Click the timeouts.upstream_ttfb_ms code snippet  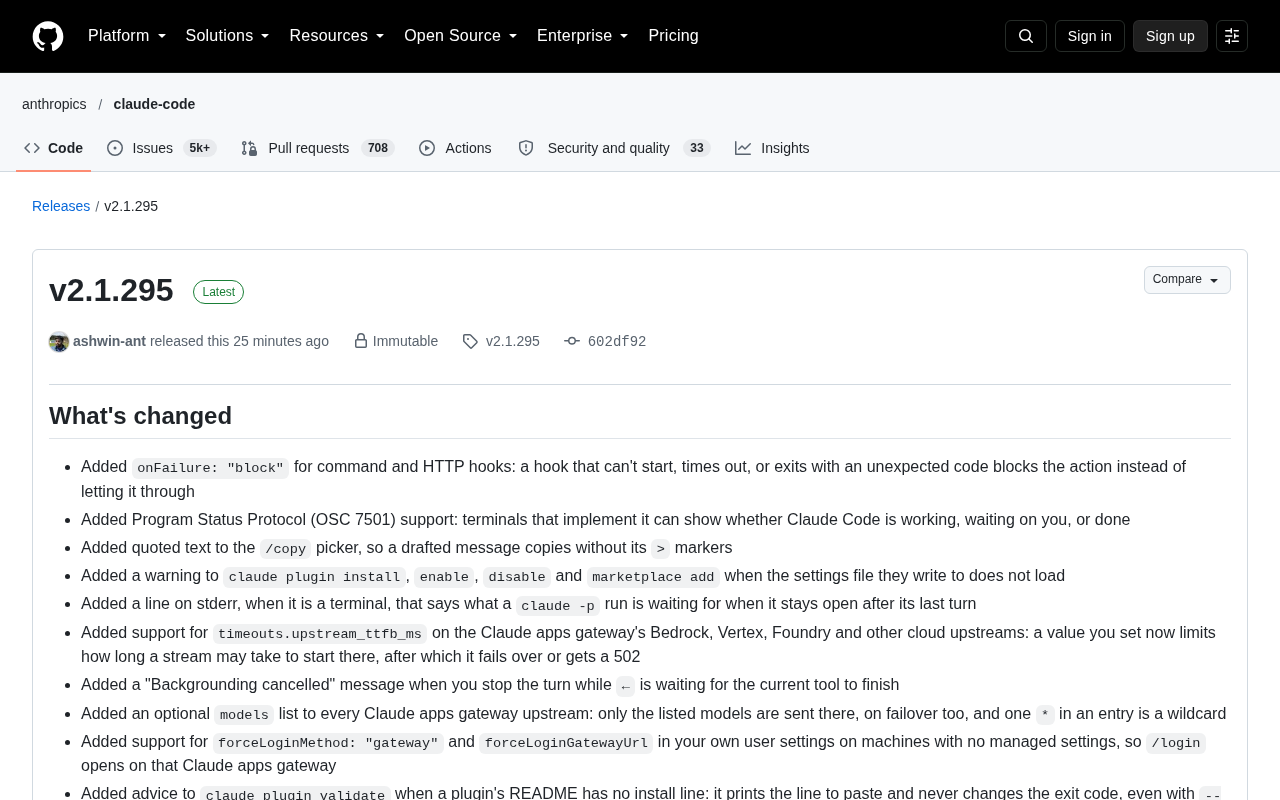(320, 634)
